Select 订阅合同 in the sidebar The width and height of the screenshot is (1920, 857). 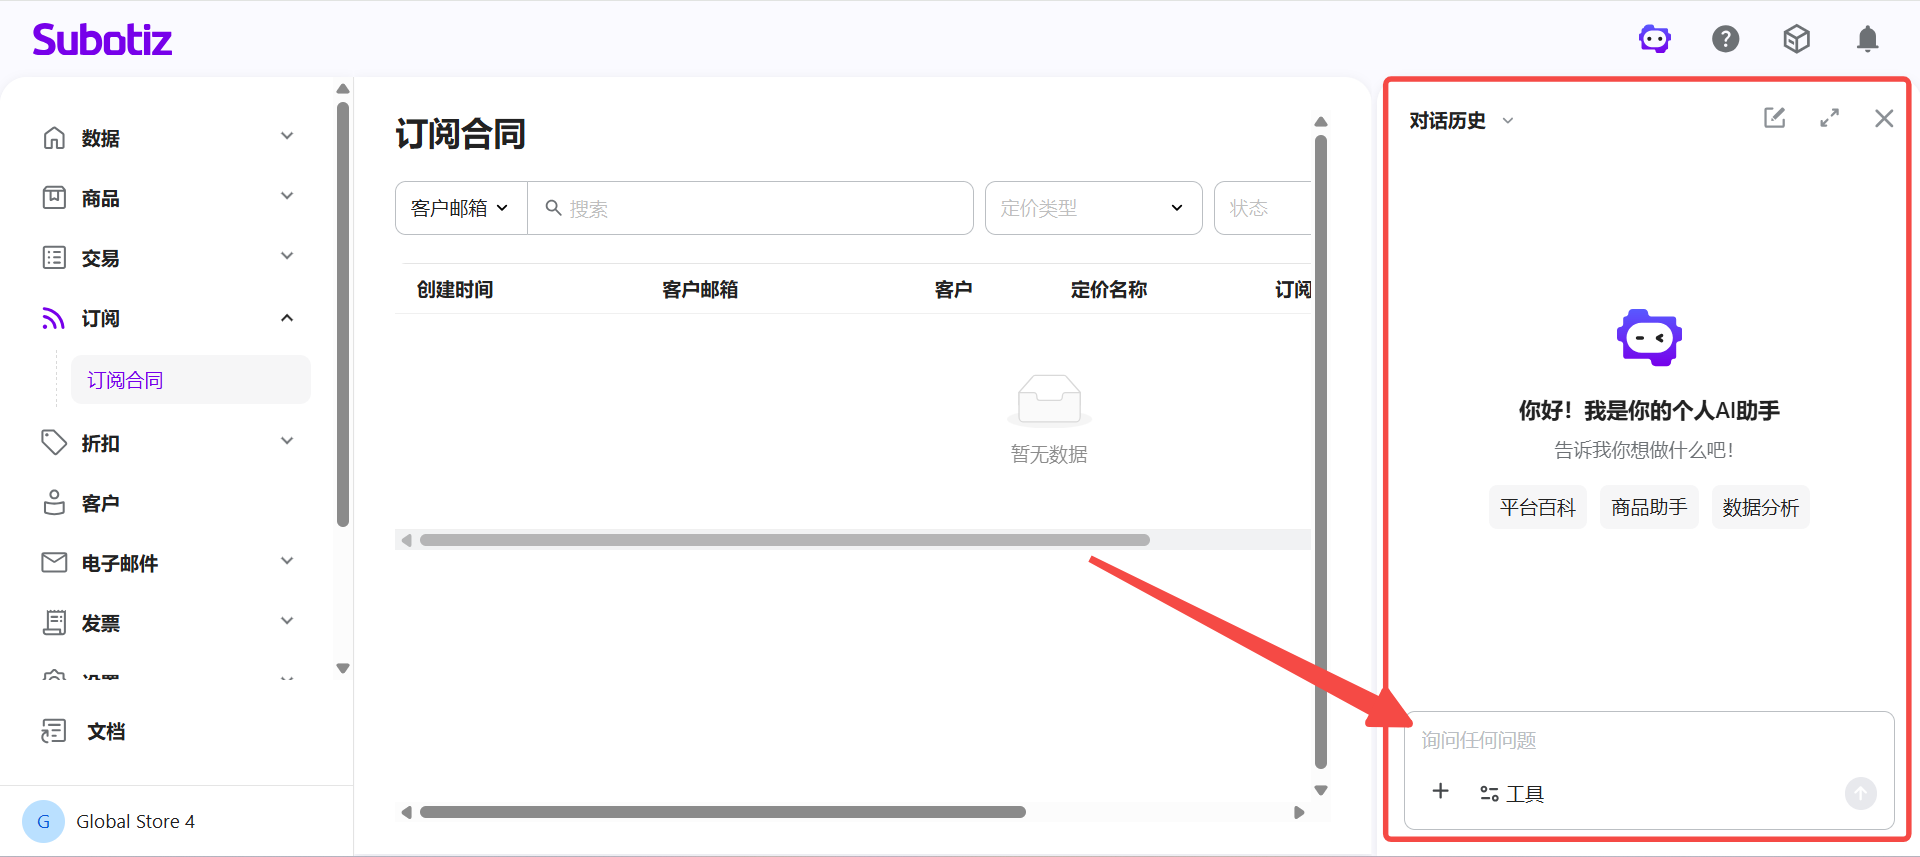click(125, 380)
